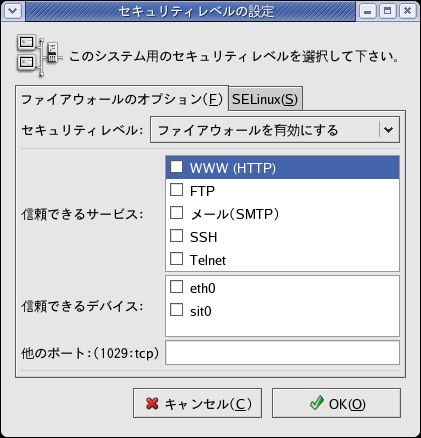Enable the SSH trusted service
This screenshot has height=438, width=421.
point(176,236)
